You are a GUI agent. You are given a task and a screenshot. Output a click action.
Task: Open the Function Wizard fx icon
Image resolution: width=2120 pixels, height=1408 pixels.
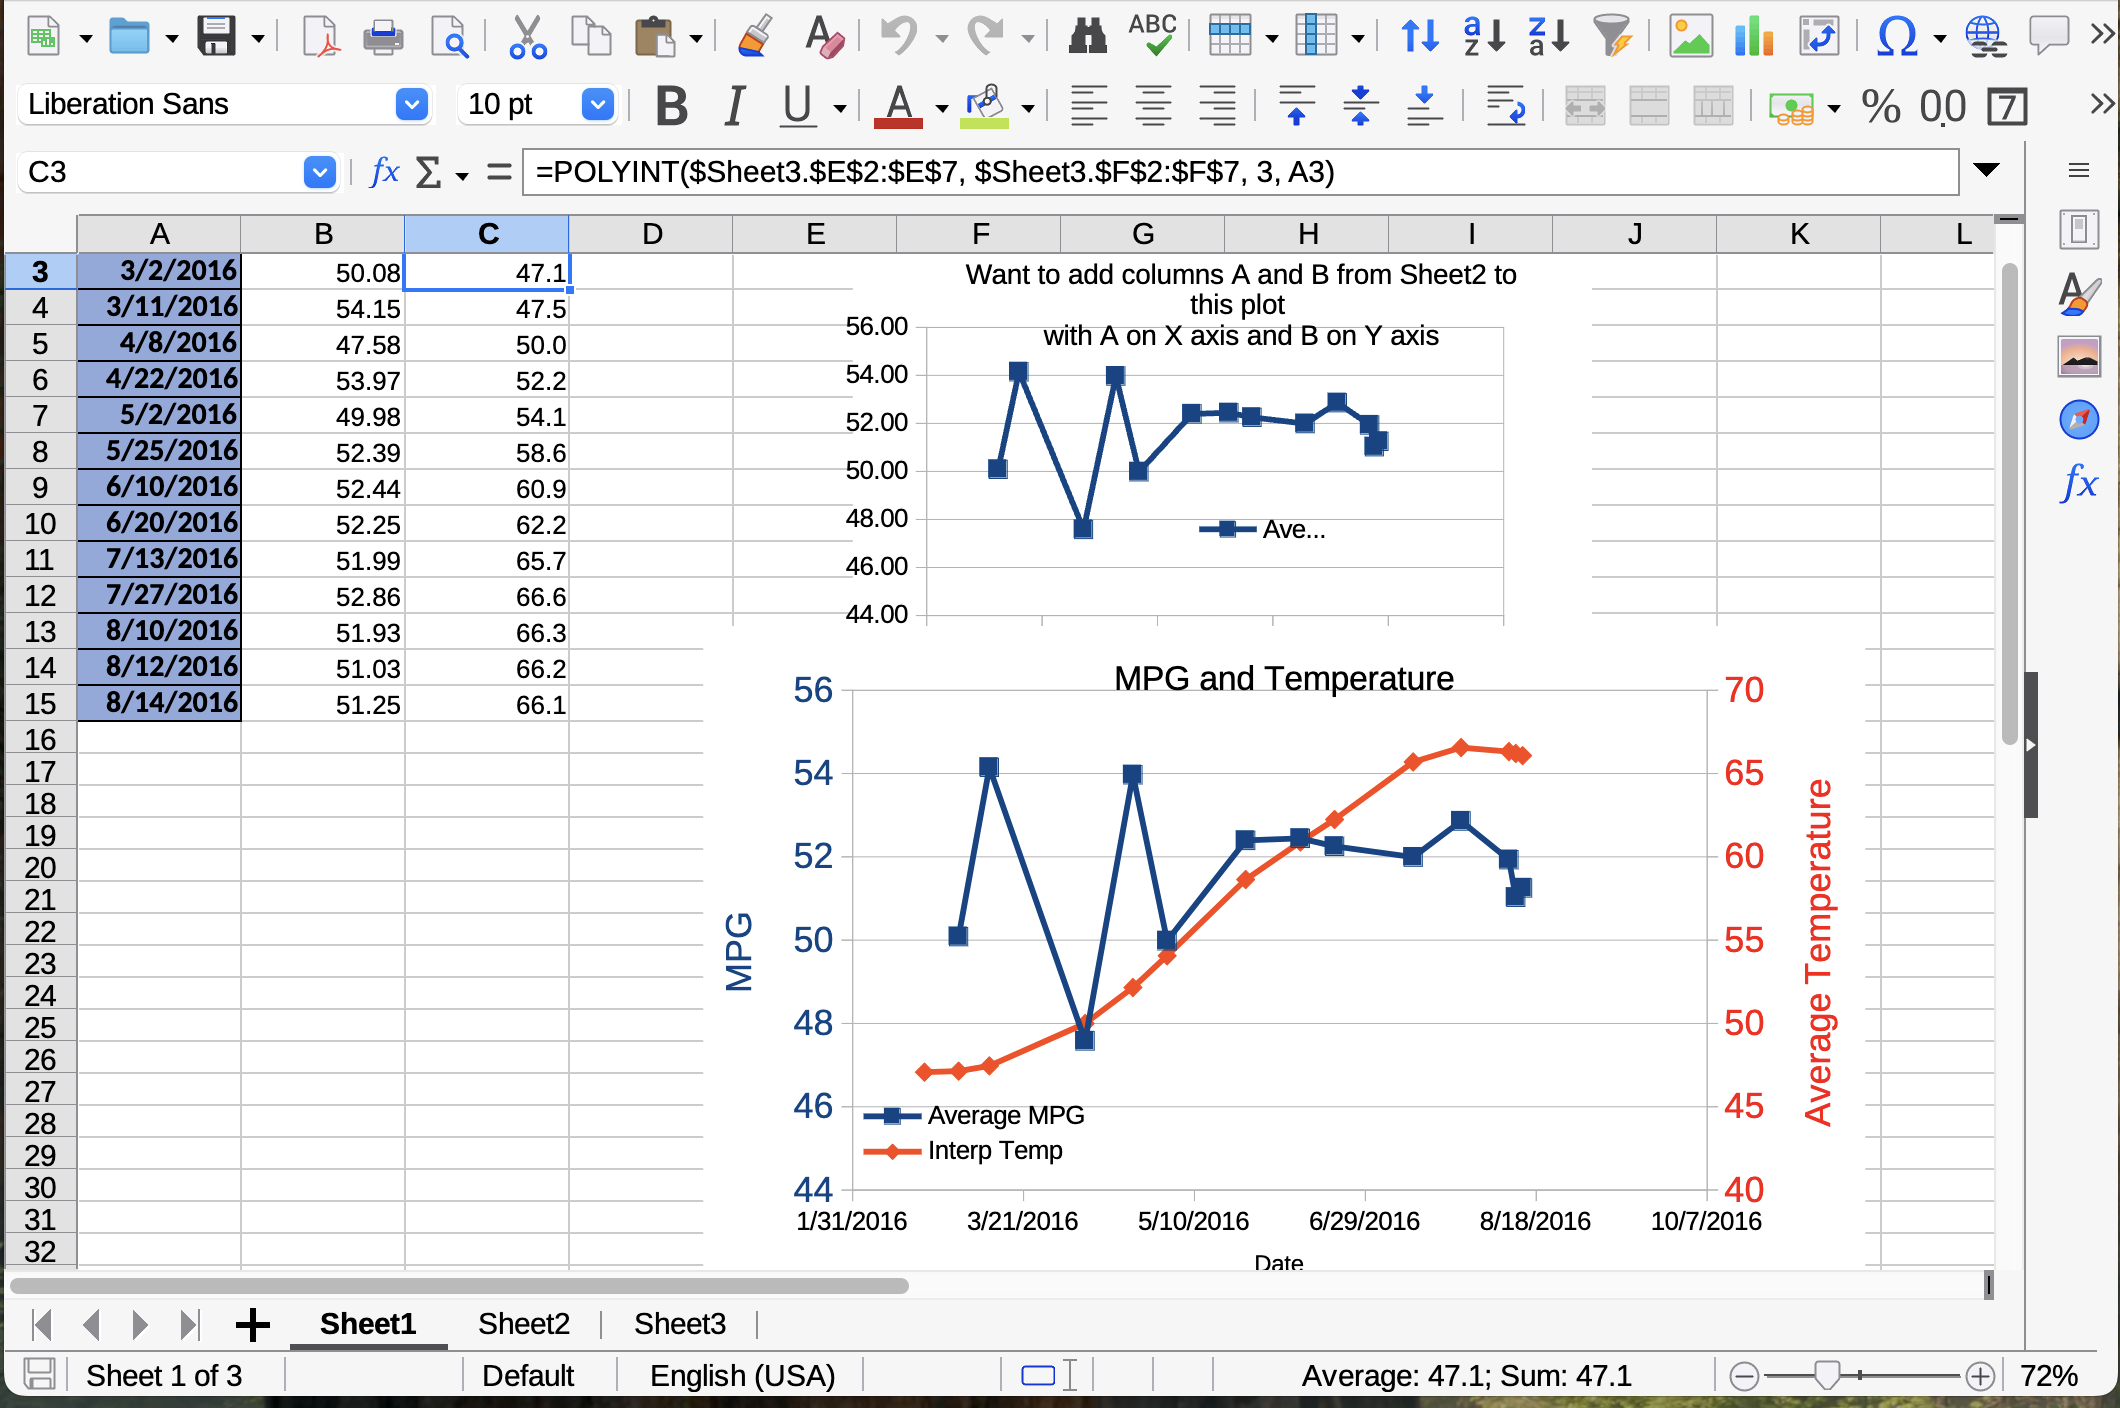coord(384,172)
